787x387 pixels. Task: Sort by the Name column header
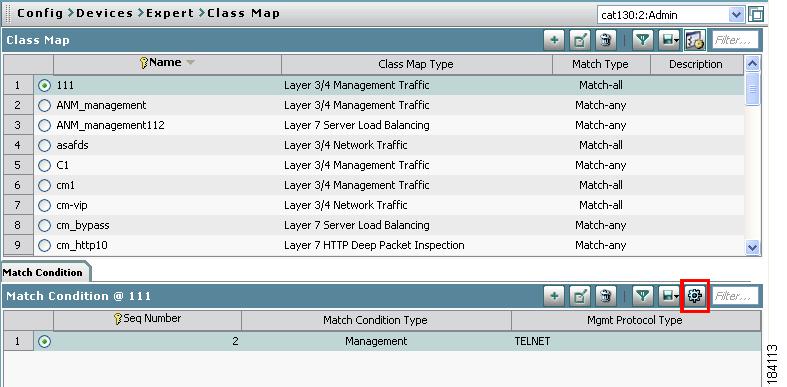tap(167, 63)
